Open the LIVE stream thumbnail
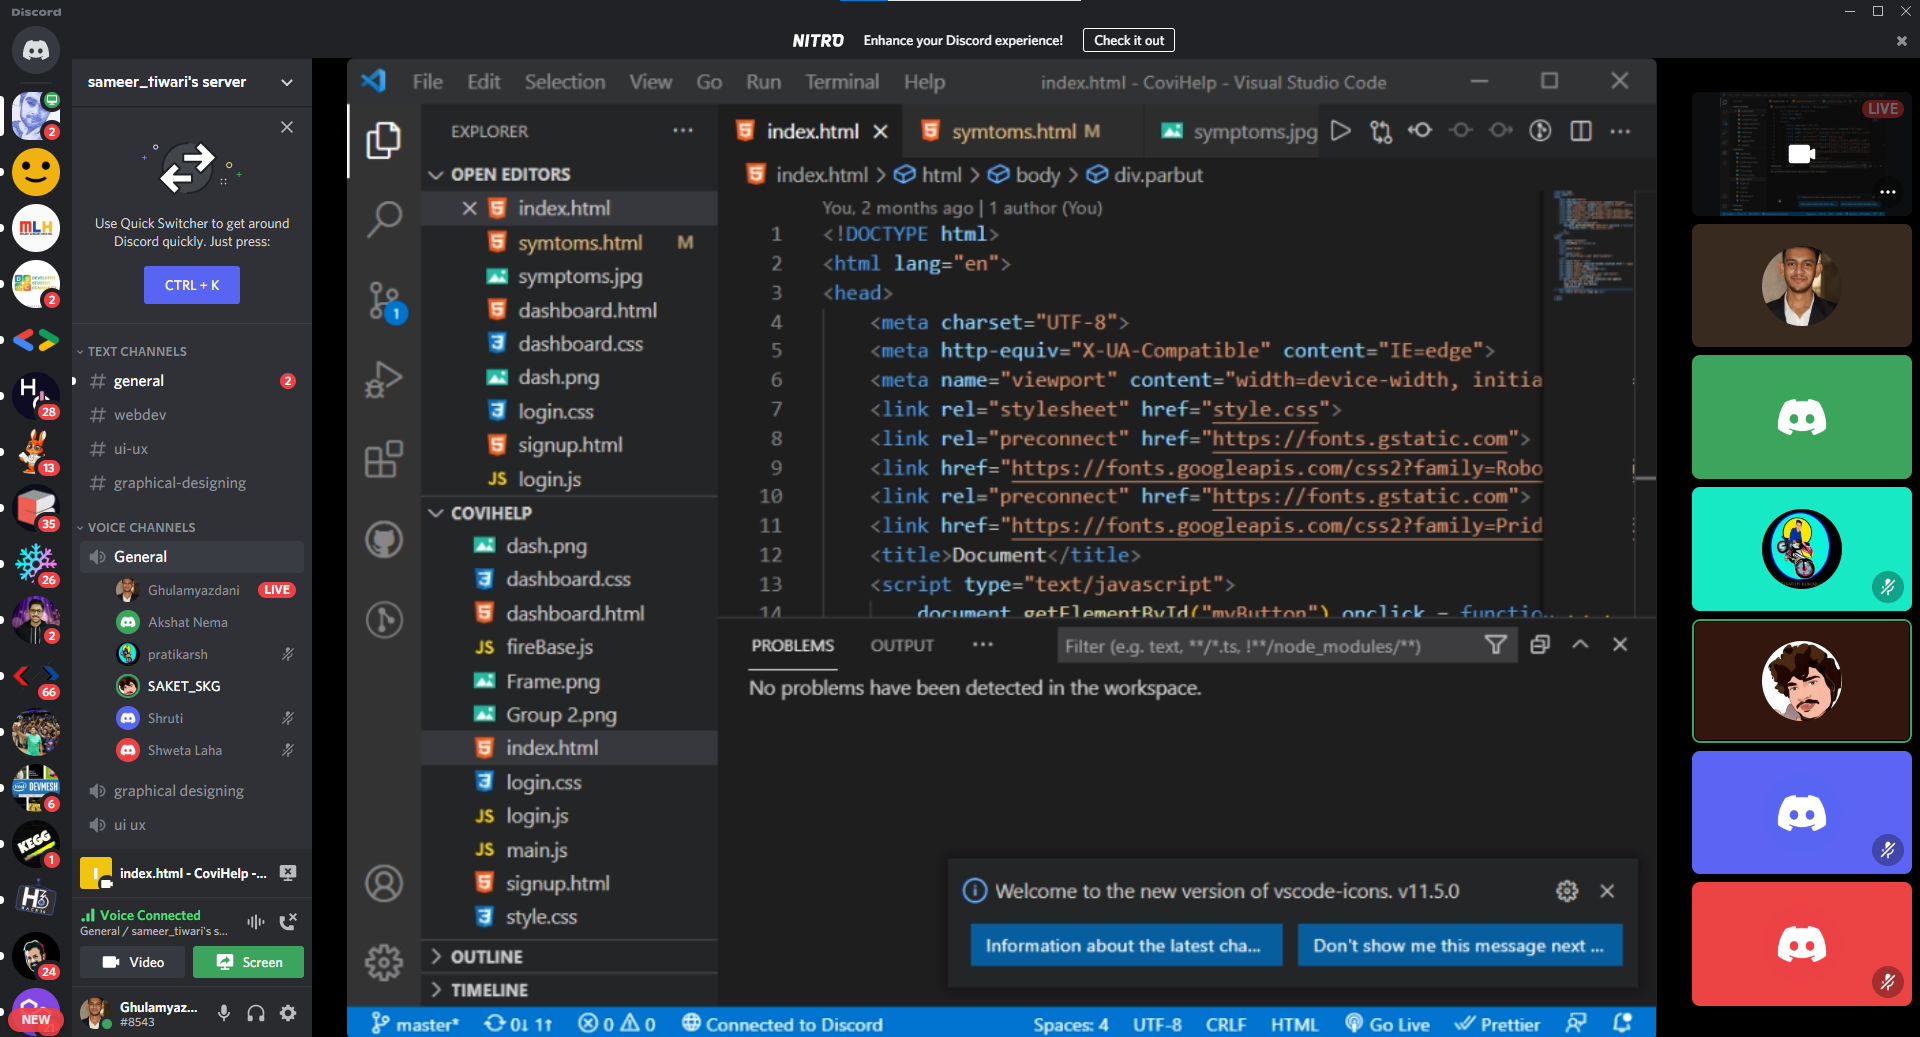This screenshot has height=1037, width=1920. point(1801,154)
